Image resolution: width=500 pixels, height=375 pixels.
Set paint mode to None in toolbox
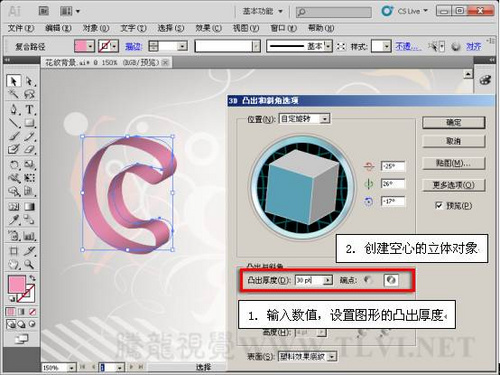click(32, 312)
